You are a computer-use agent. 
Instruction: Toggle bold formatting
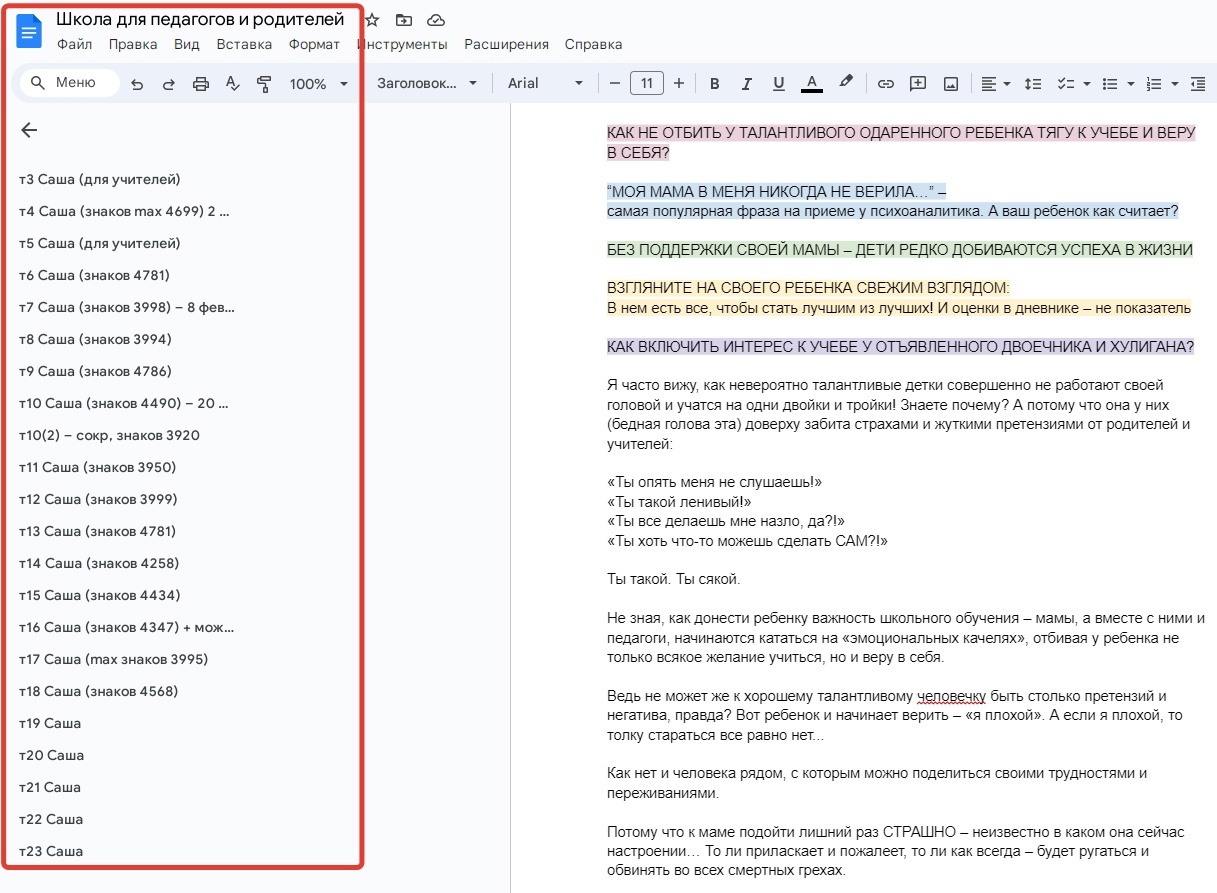[x=714, y=84]
